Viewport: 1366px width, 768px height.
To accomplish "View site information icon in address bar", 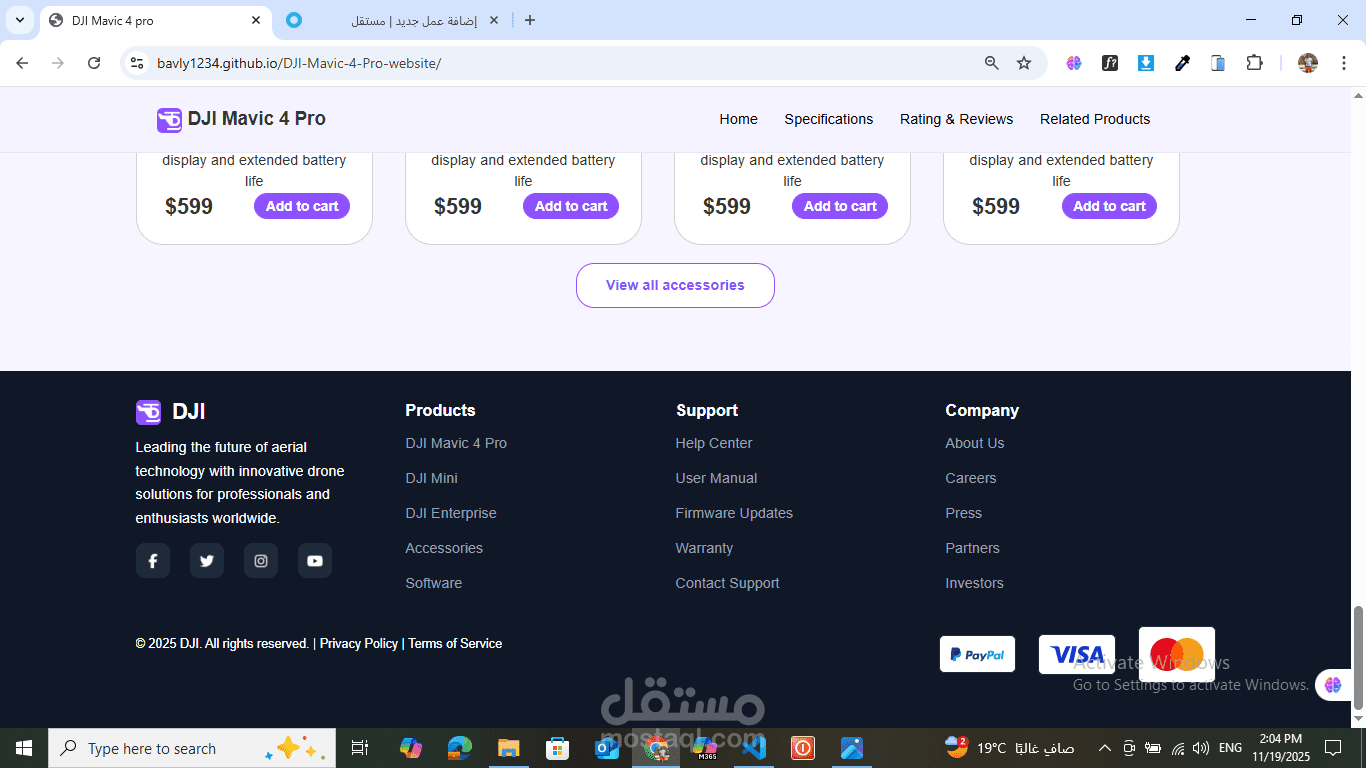I will [138, 63].
